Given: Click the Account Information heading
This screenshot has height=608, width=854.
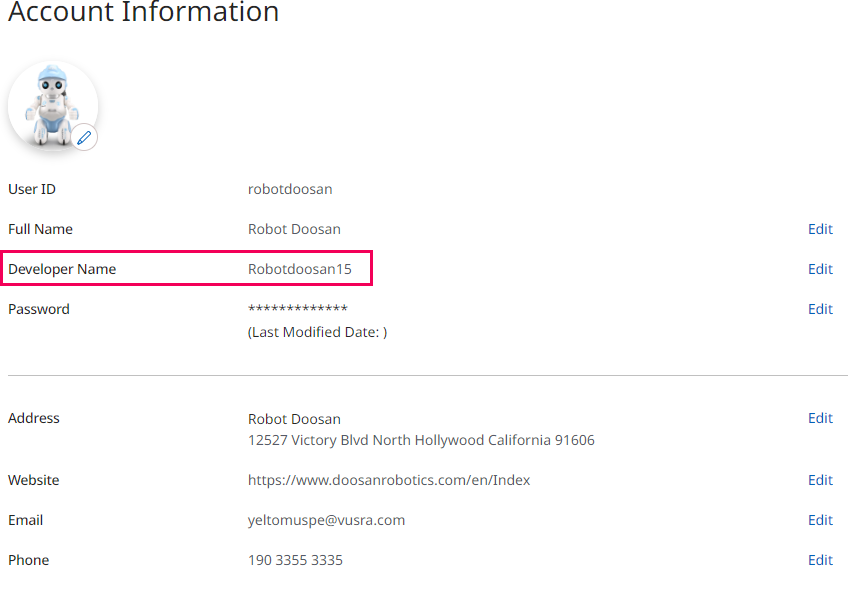Looking at the screenshot, I should click(144, 13).
